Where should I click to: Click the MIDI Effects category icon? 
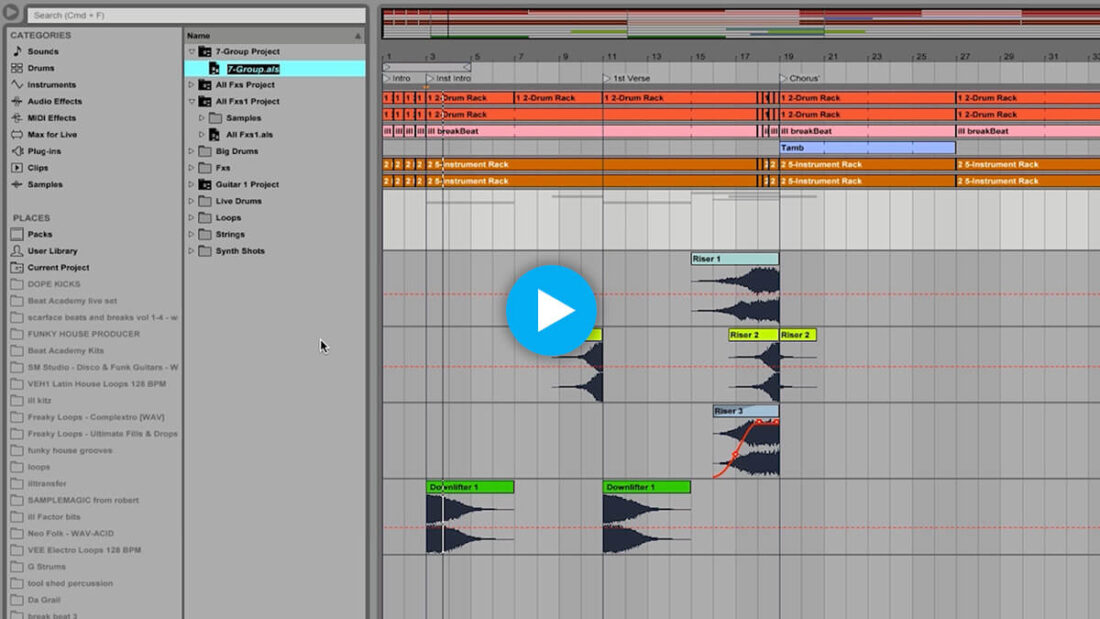(17, 118)
